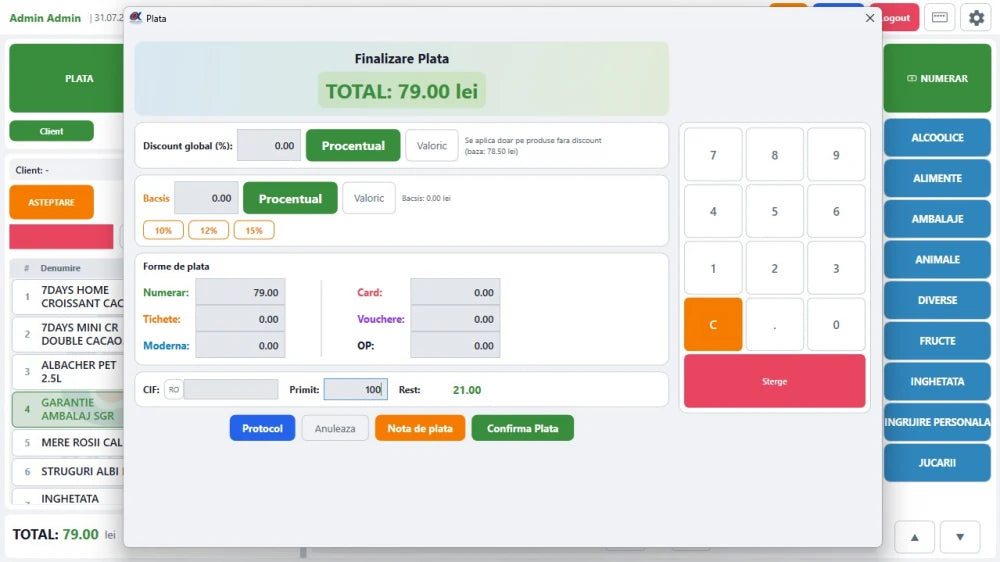Tap numpad key 7

point(713,155)
